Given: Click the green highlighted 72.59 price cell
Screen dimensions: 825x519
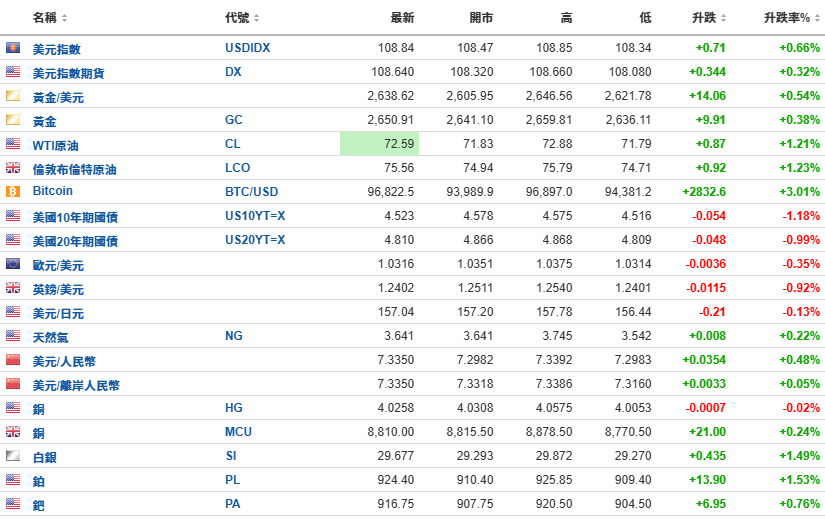Looking at the screenshot, I should click(x=379, y=145).
